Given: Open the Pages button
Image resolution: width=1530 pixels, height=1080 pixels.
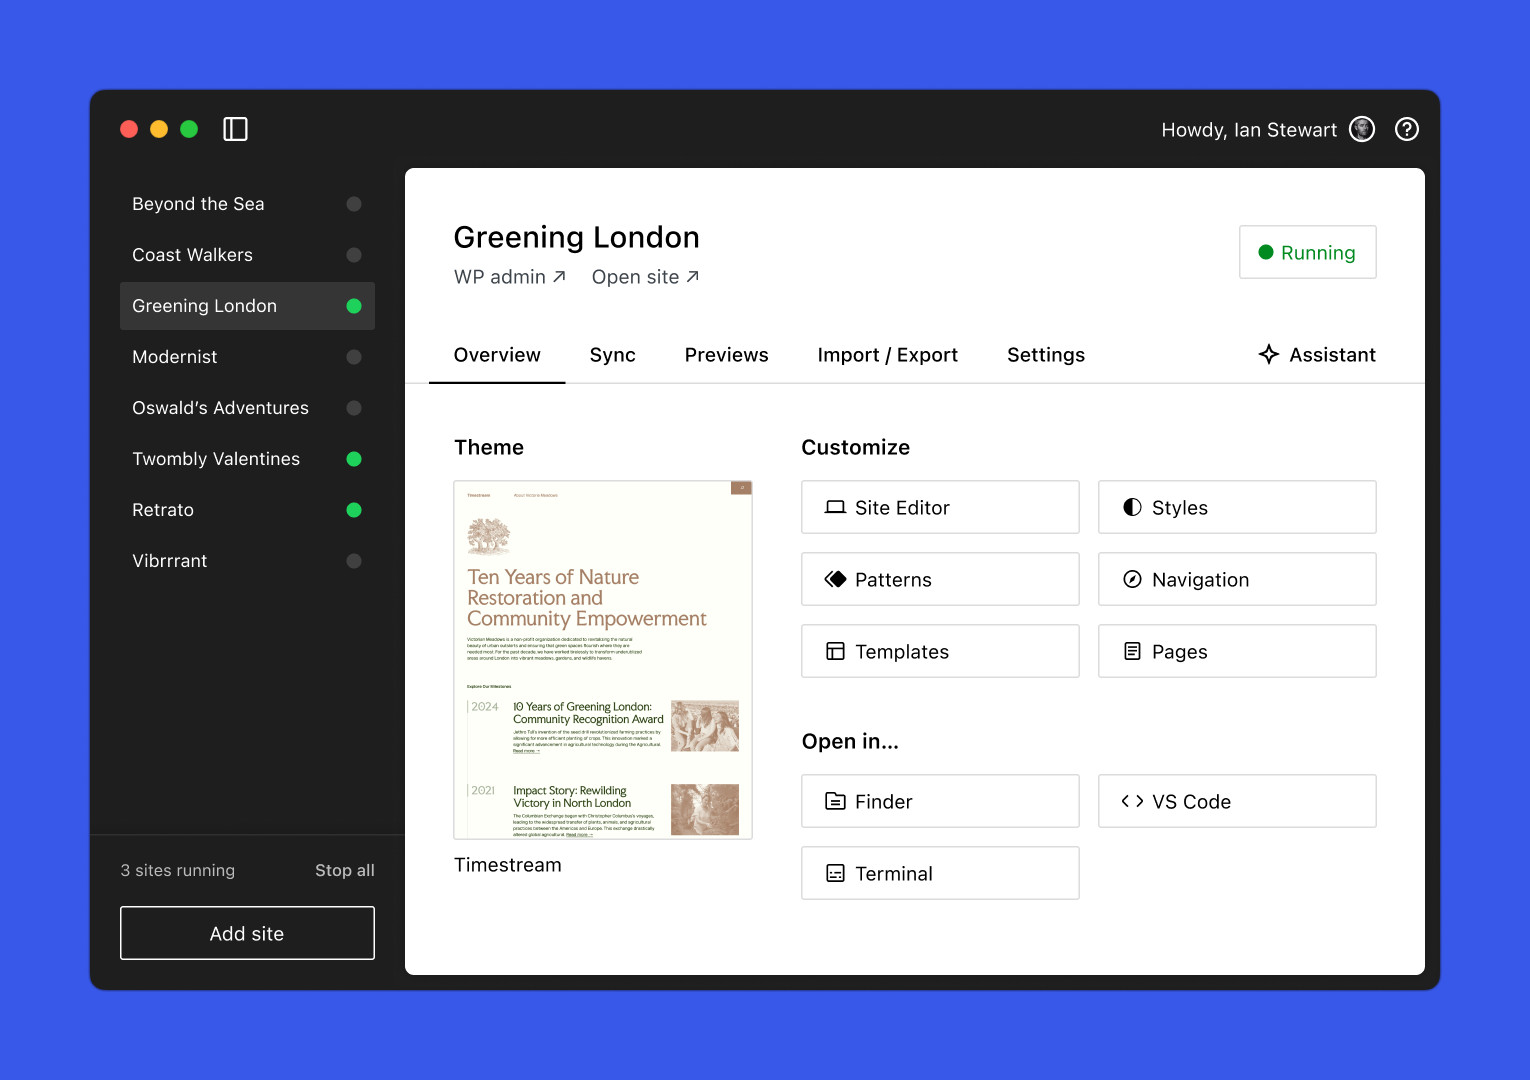Looking at the screenshot, I should (1237, 651).
